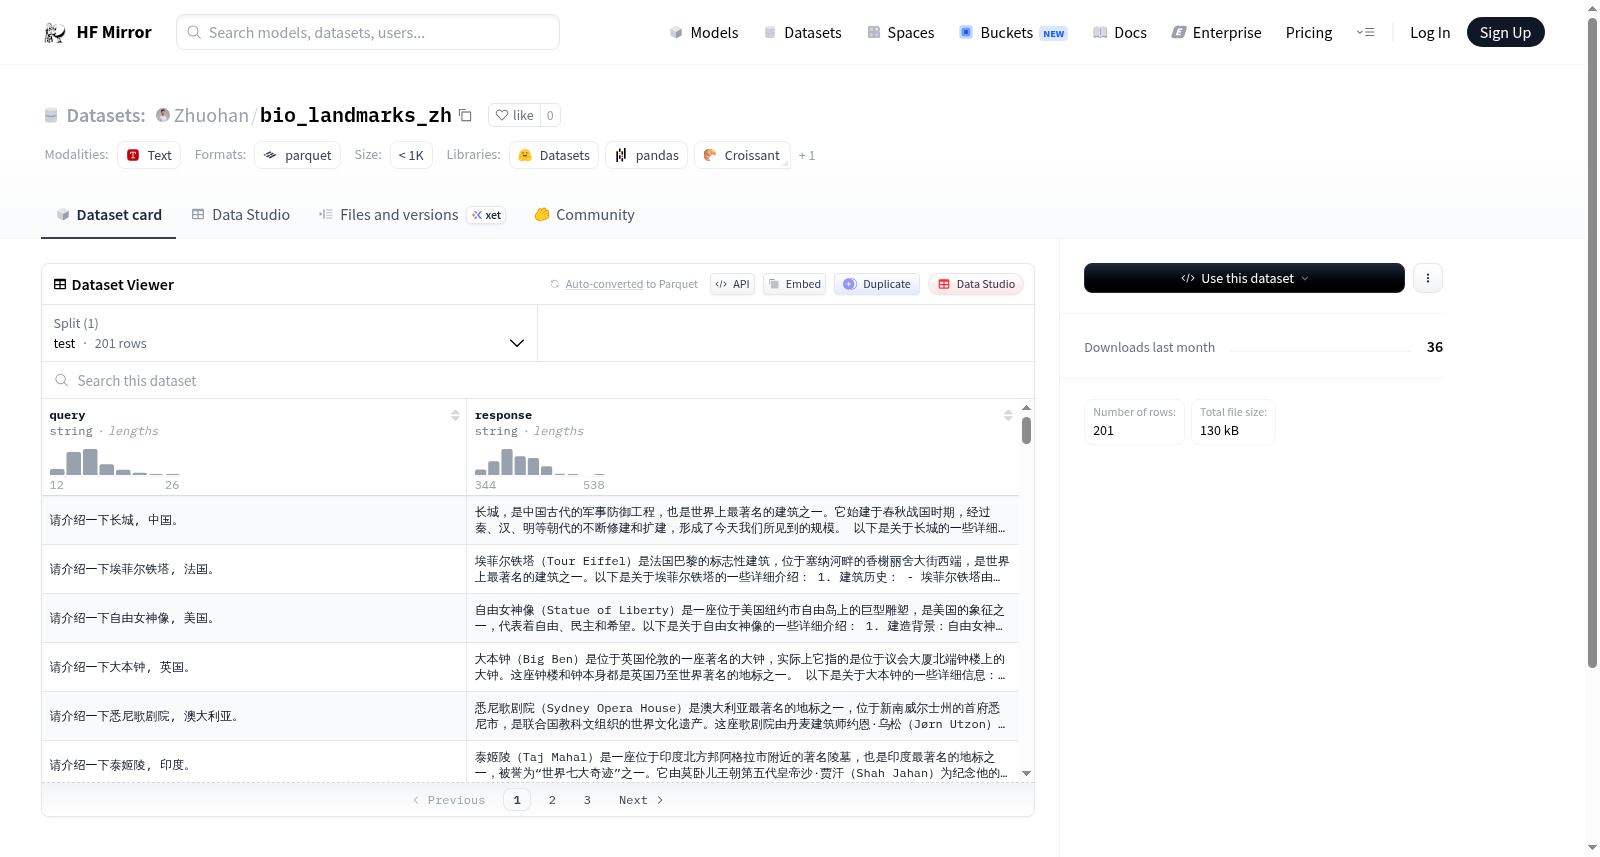The height and width of the screenshot is (857, 1600).
Task: Go to page 3 of results
Action: pos(587,800)
